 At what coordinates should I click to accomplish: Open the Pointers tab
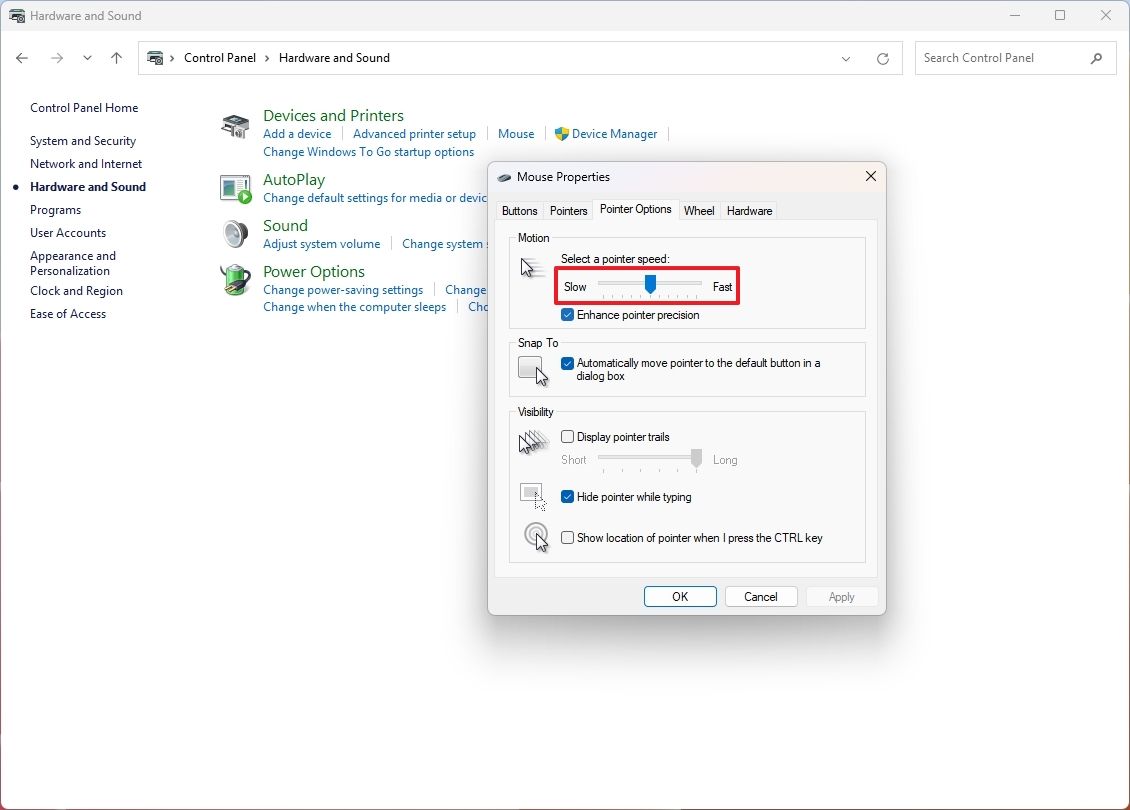[x=568, y=210]
